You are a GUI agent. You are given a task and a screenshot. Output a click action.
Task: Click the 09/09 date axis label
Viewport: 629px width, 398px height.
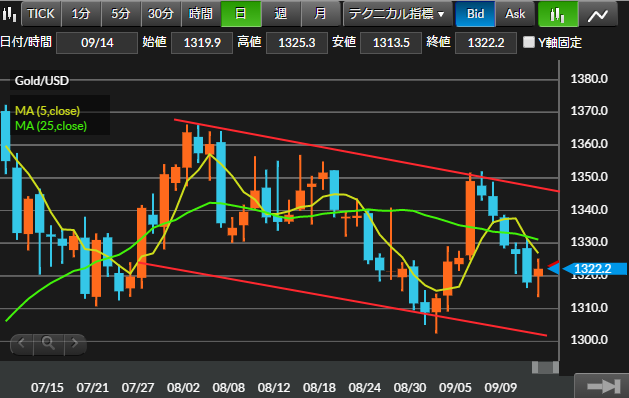click(501, 388)
